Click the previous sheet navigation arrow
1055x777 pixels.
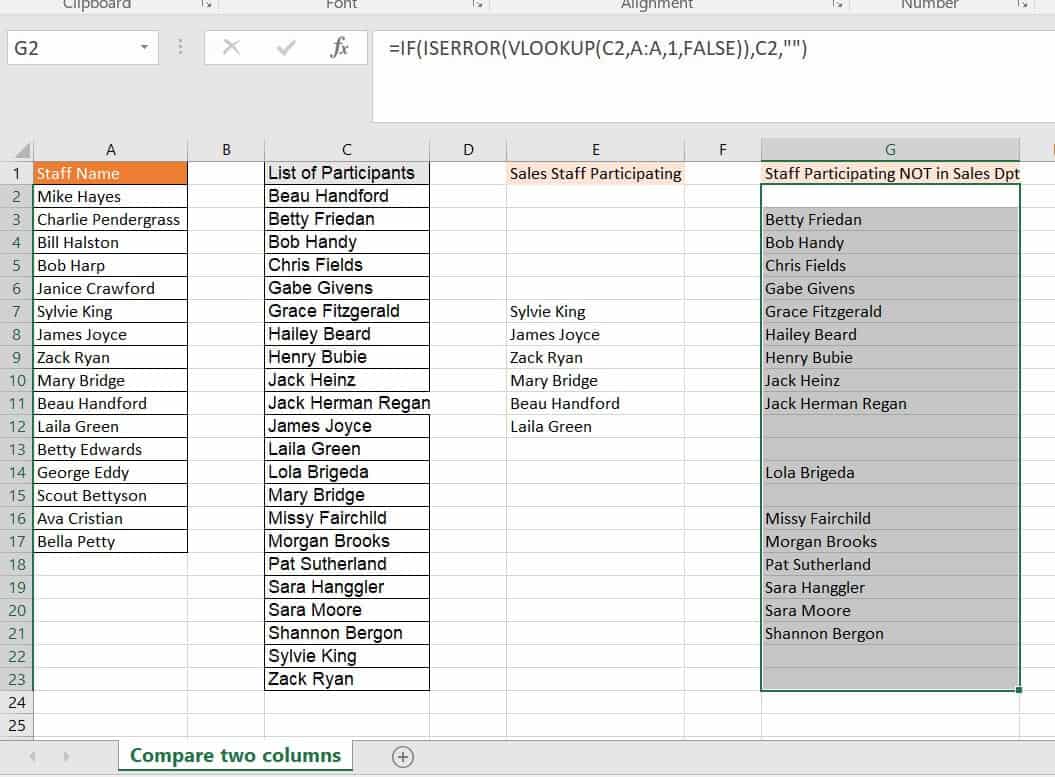pyautogui.click(x=33, y=757)
